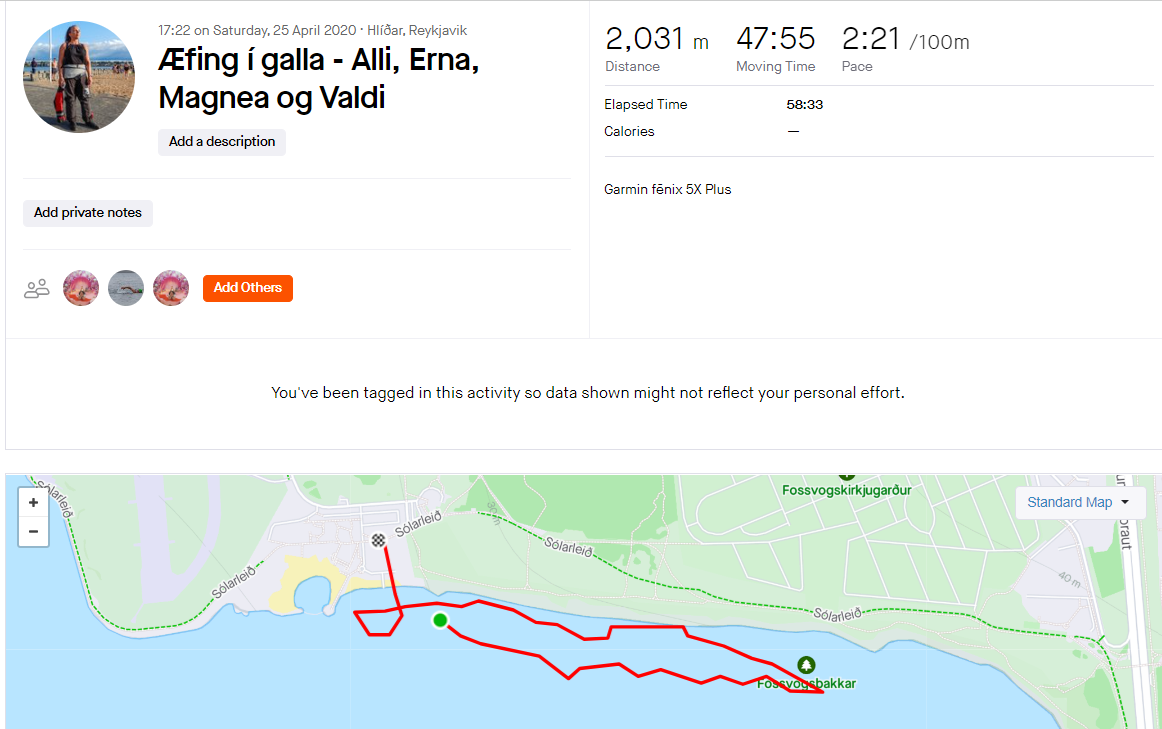1162x729 pixels.
Task: Click the checkered finish flag marker
Action: (378, 541)
